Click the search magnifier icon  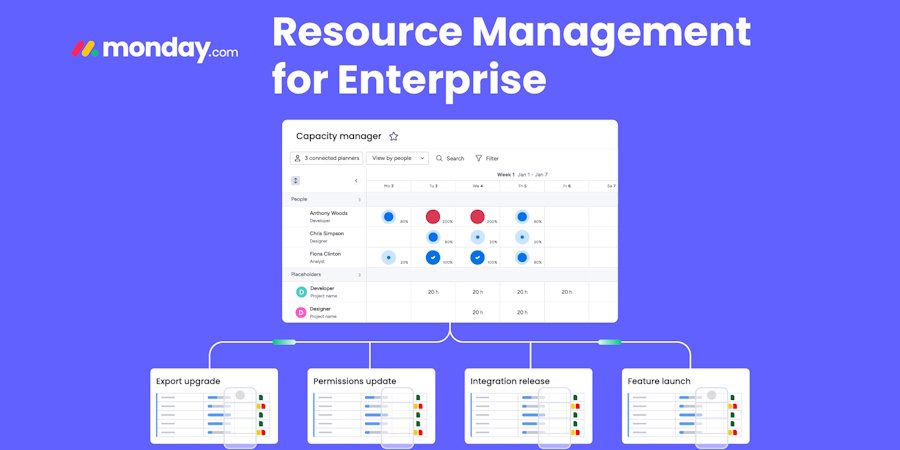[x=439, y=158]
